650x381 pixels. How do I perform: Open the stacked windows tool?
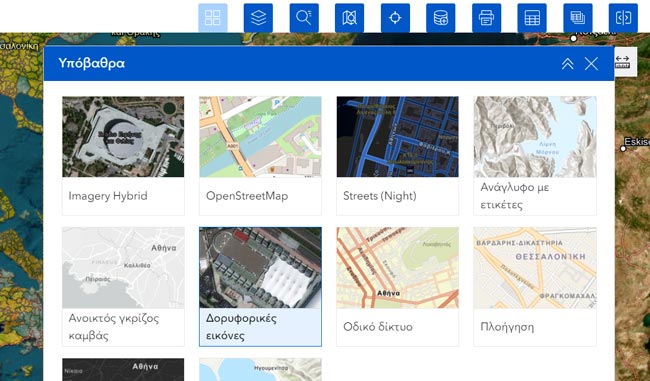click(577, 18)
